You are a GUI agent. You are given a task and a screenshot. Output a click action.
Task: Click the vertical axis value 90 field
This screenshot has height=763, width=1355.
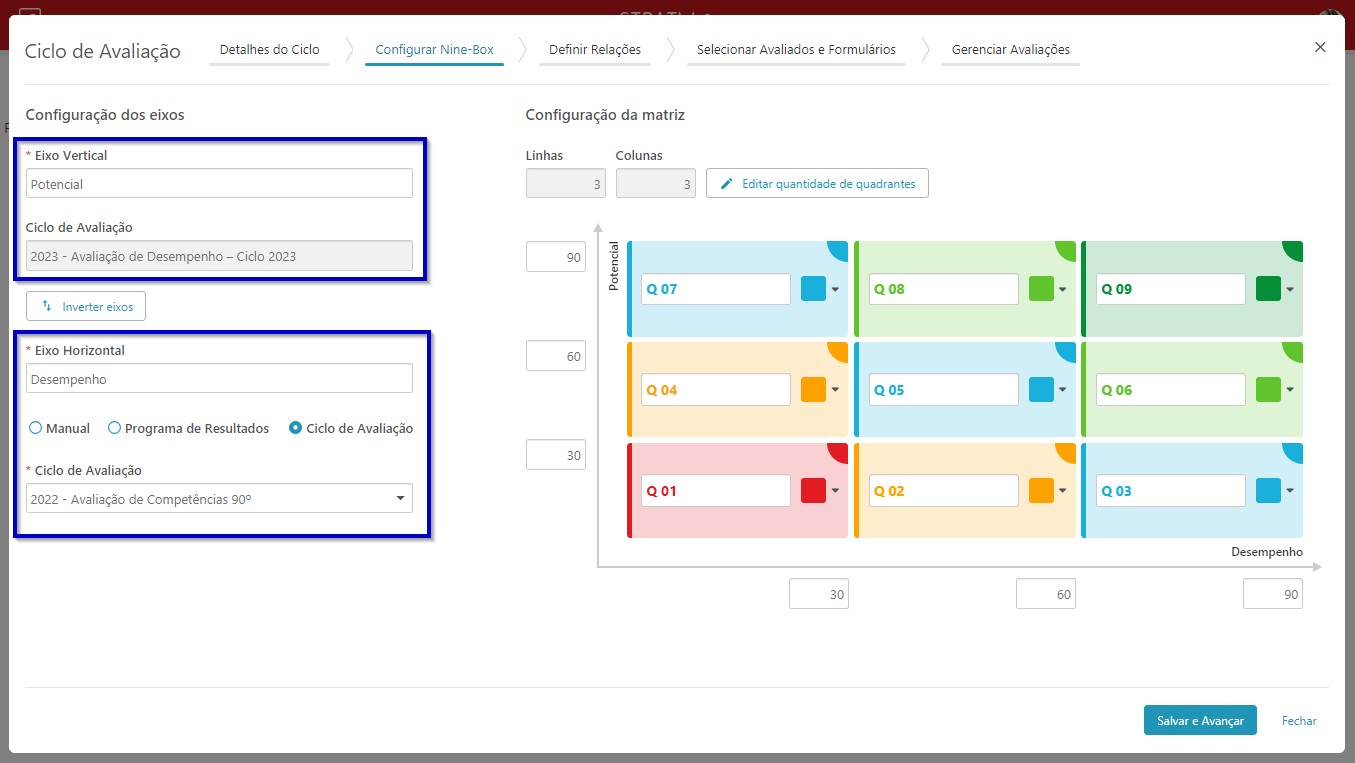point(556,257)
